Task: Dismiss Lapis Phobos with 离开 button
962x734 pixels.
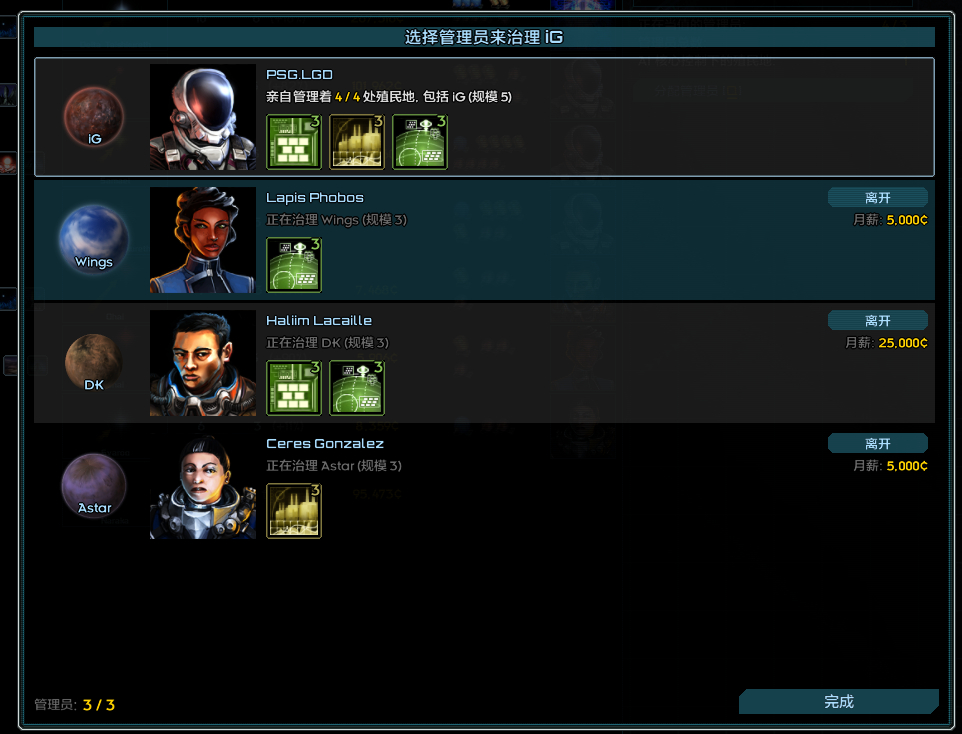Action: [x=877, y=198]
